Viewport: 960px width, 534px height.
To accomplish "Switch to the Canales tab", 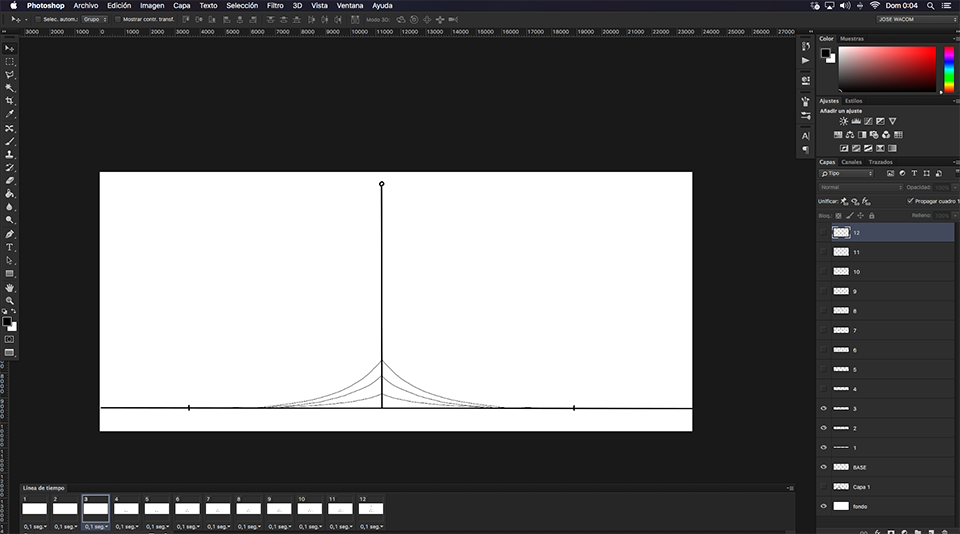I will click(x=851, y=162).
